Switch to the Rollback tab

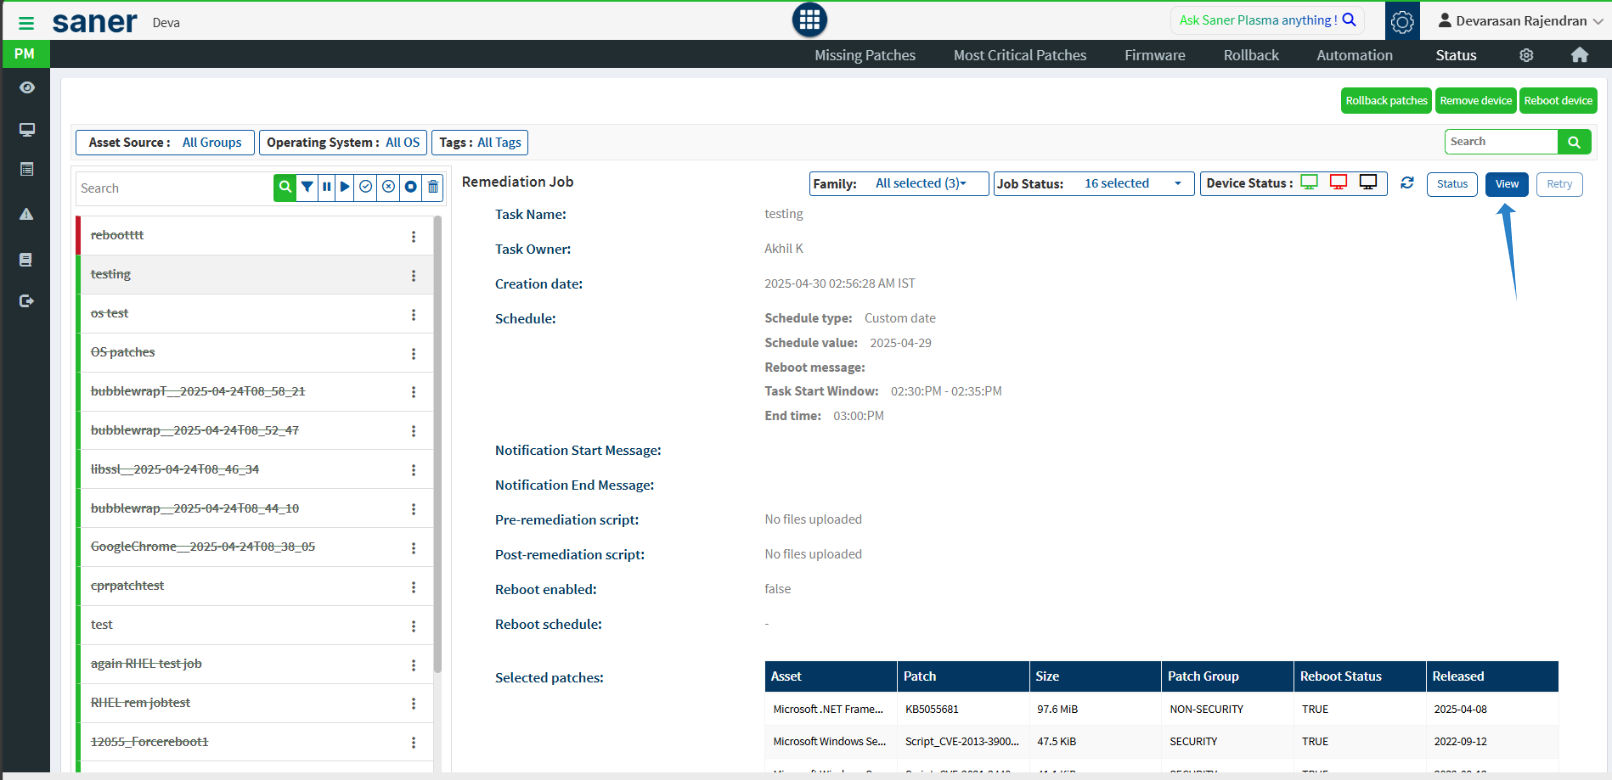click(x=1251, y=55)
